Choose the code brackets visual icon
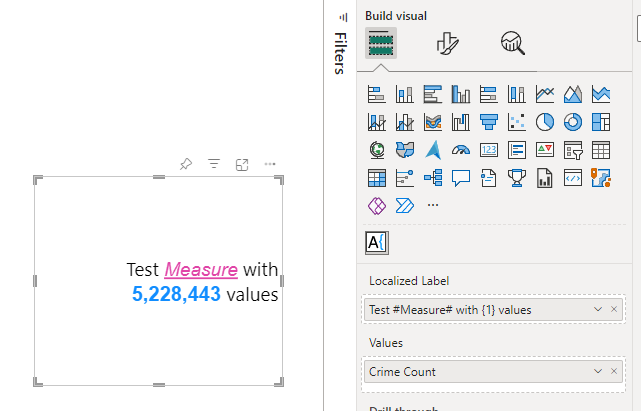 pos(573,178)
